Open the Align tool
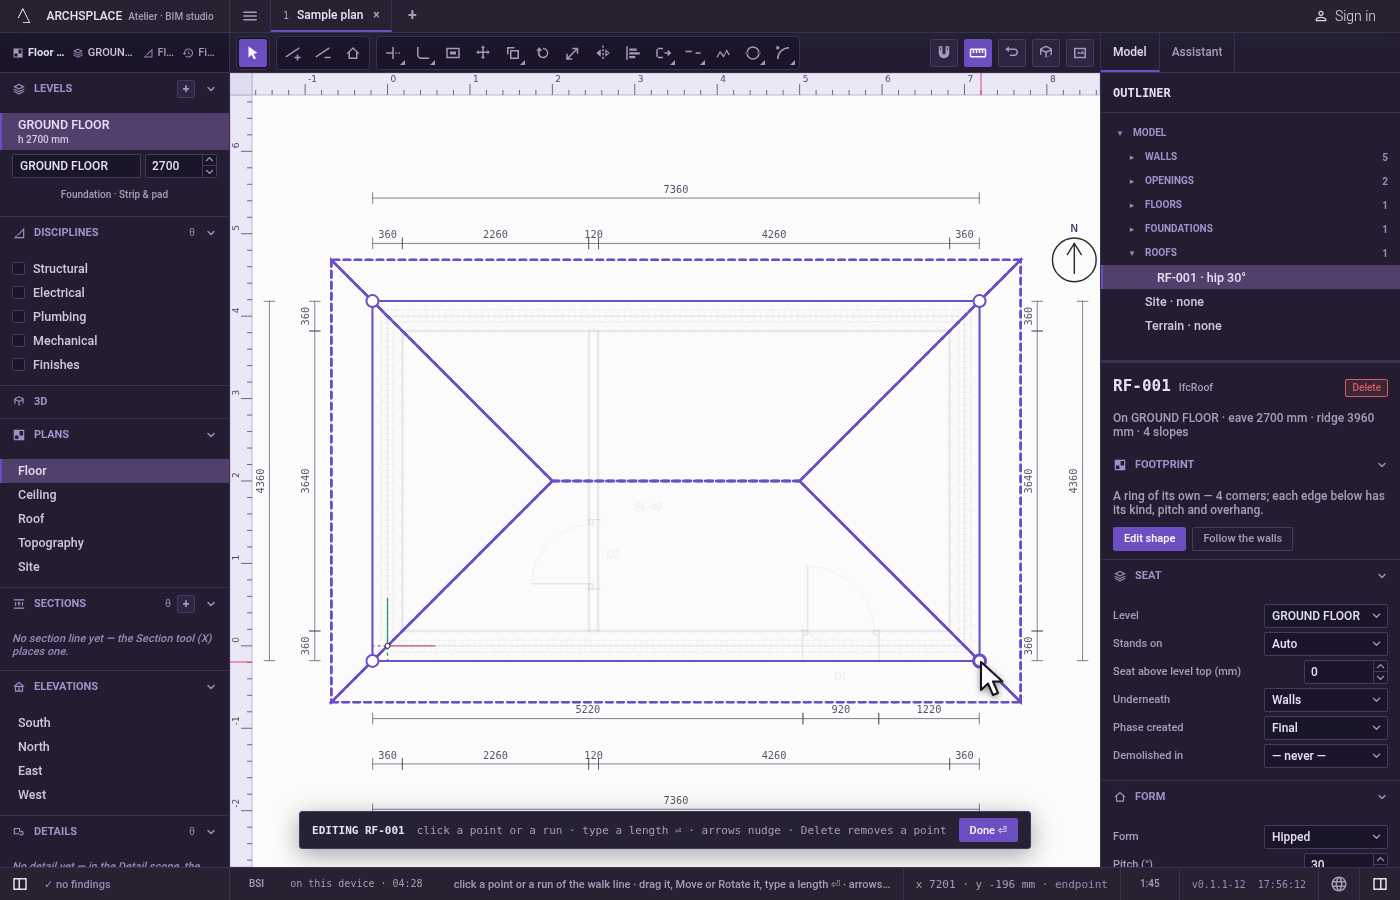Image resolution: width=1400 pixels, height=900 pixels. pyautogui.click(x=633, y=53)
